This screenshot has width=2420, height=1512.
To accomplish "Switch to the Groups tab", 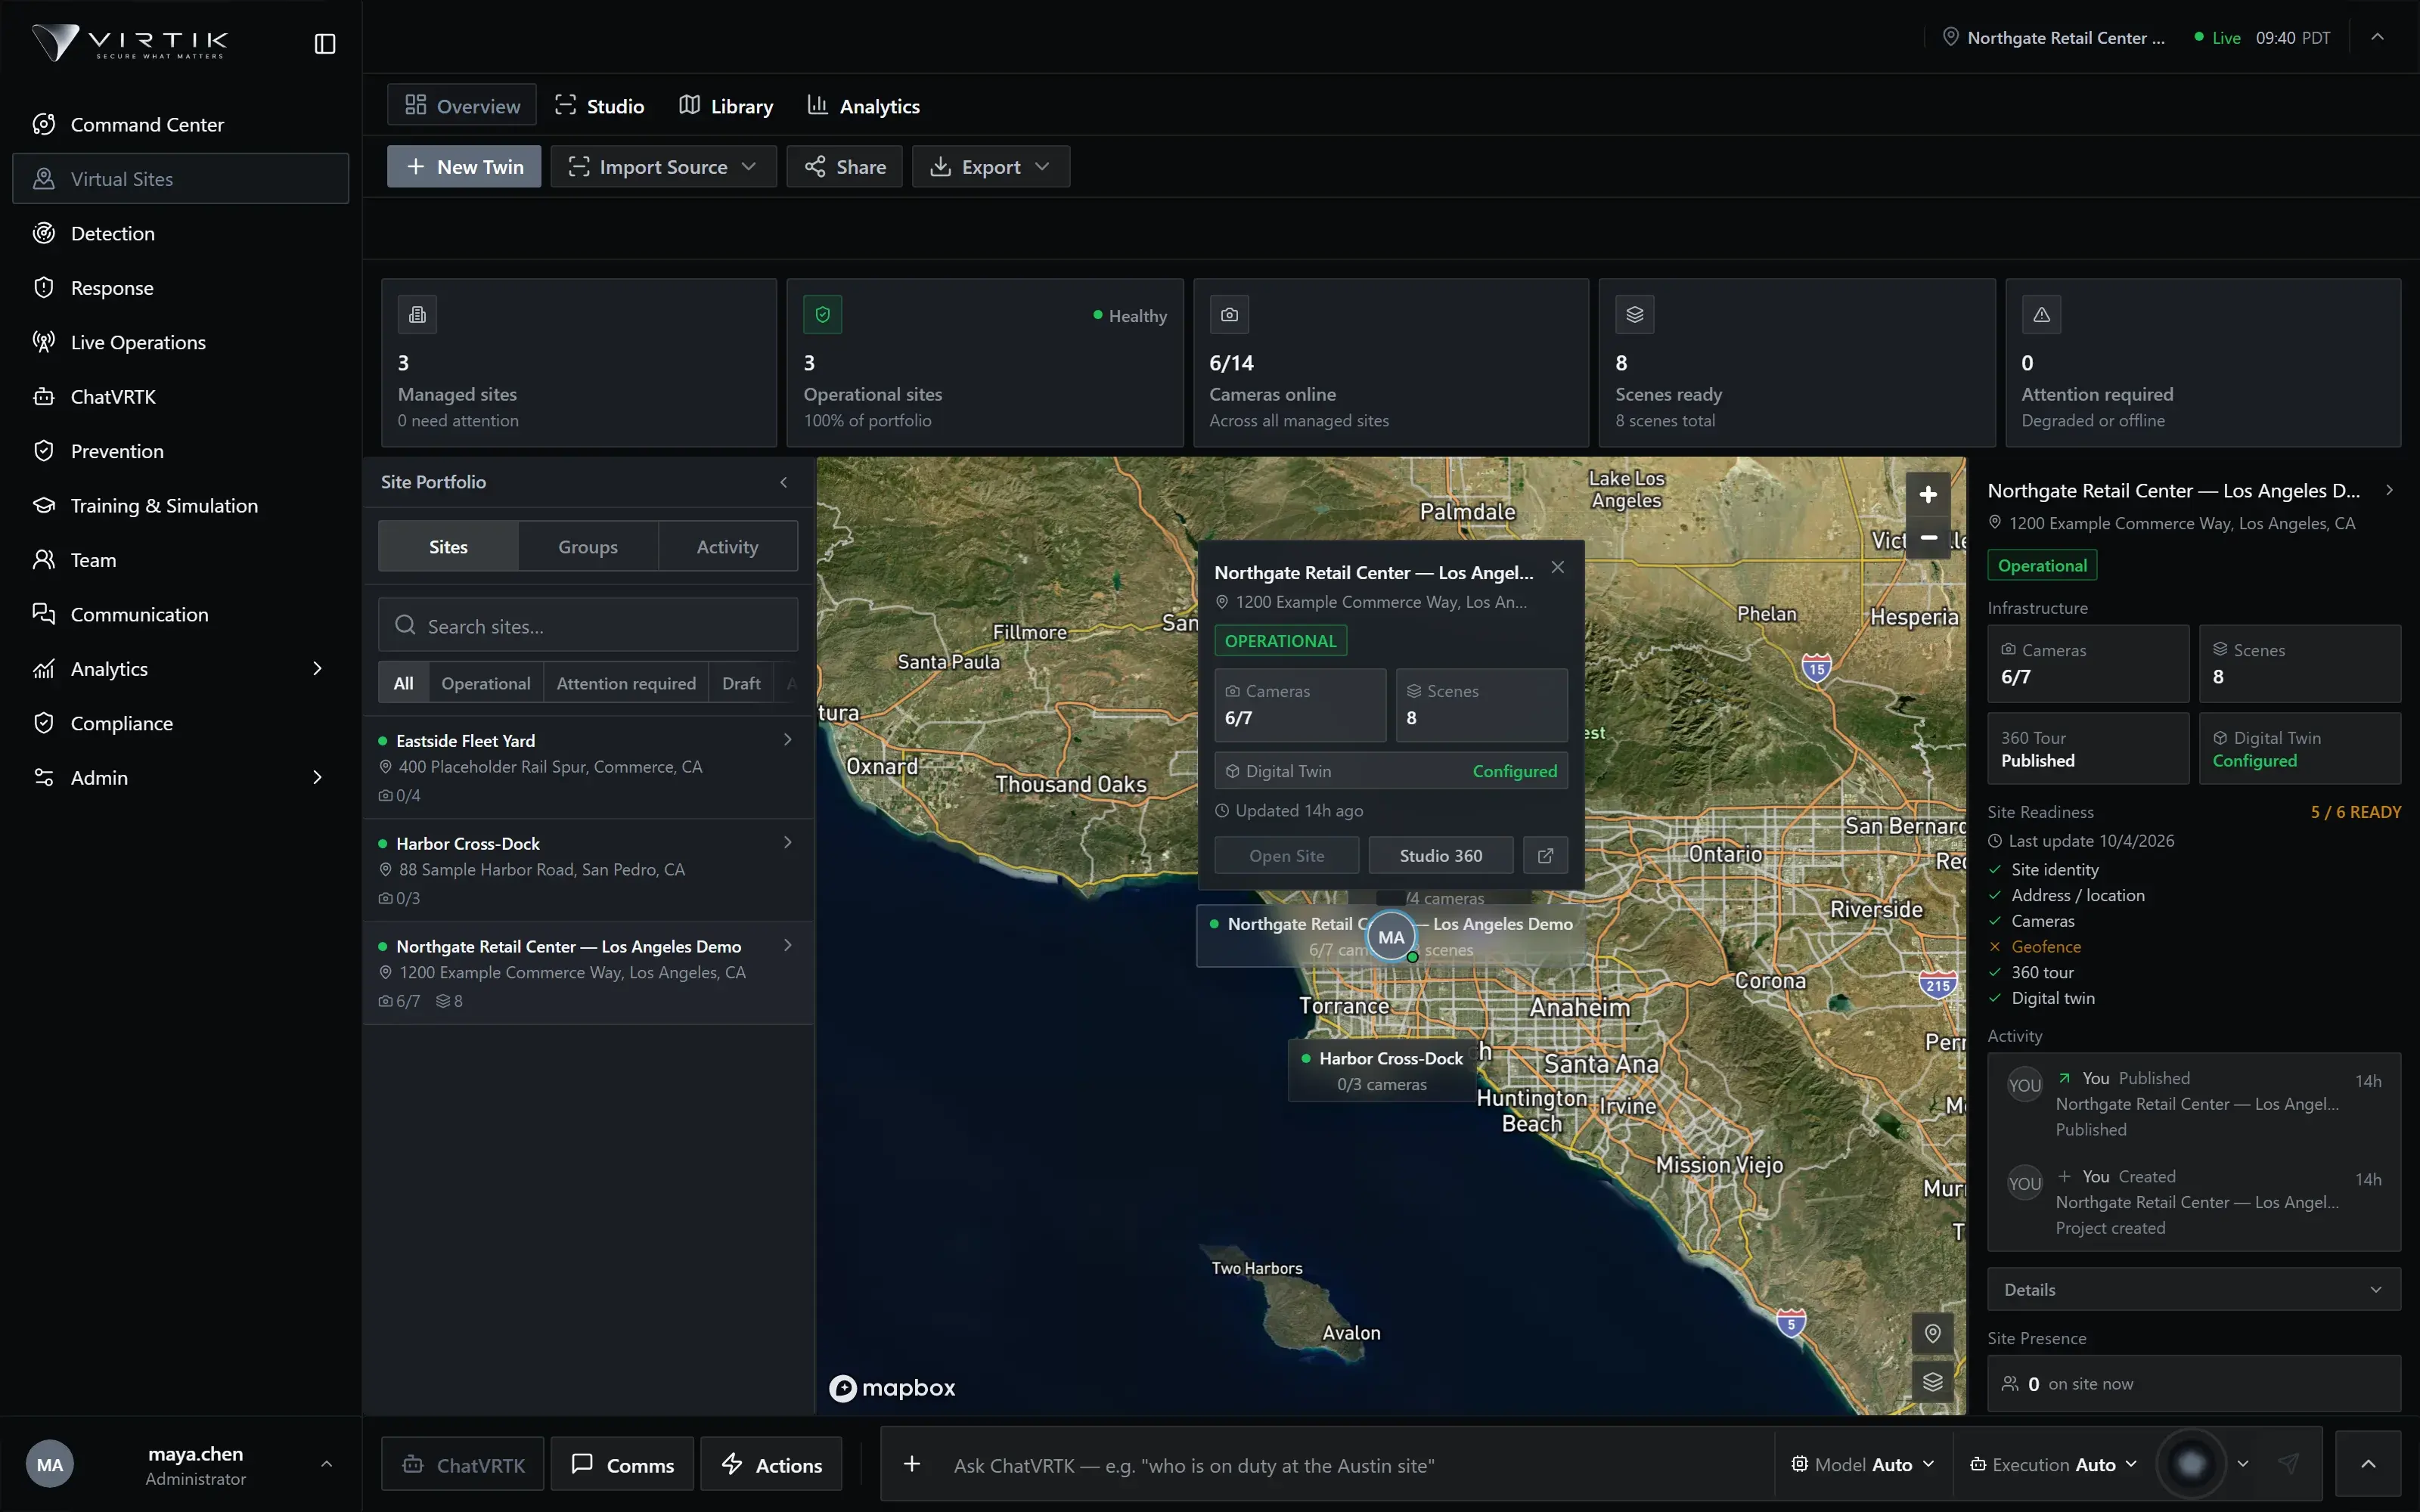I will point(588,546).
